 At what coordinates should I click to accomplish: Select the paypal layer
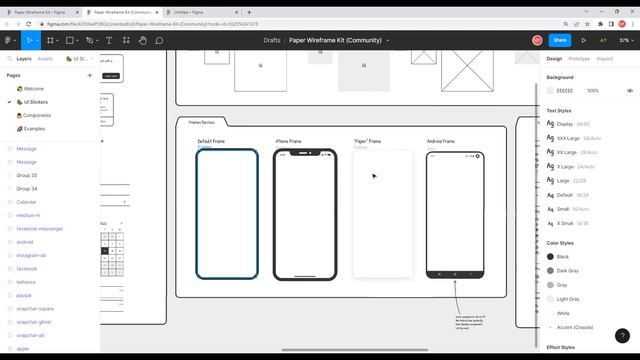tap(24, 296)
